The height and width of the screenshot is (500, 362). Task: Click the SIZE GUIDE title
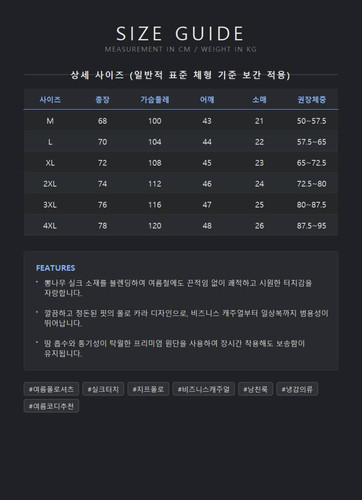(180, 34)
